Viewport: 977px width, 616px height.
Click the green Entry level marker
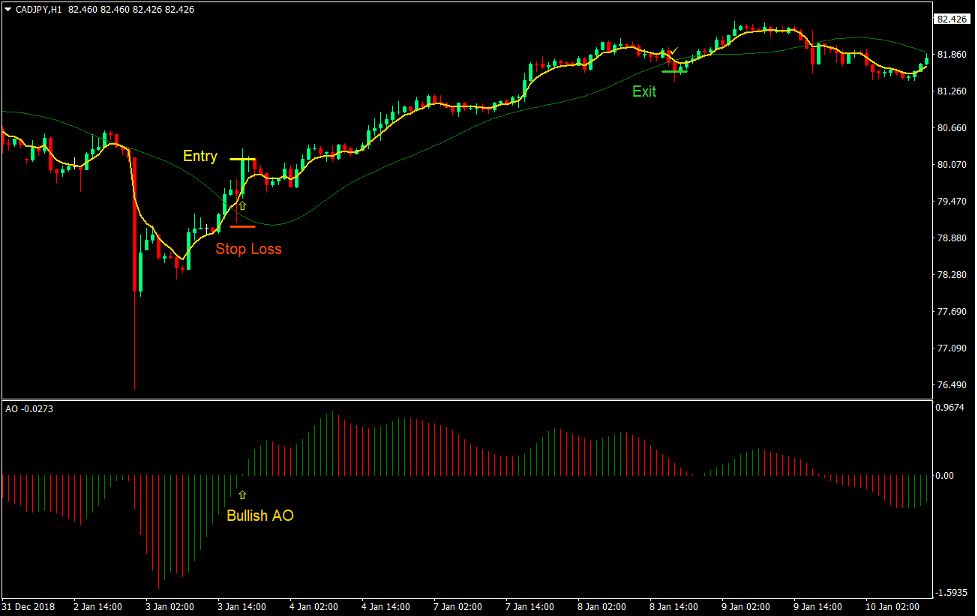pos(241,159)
